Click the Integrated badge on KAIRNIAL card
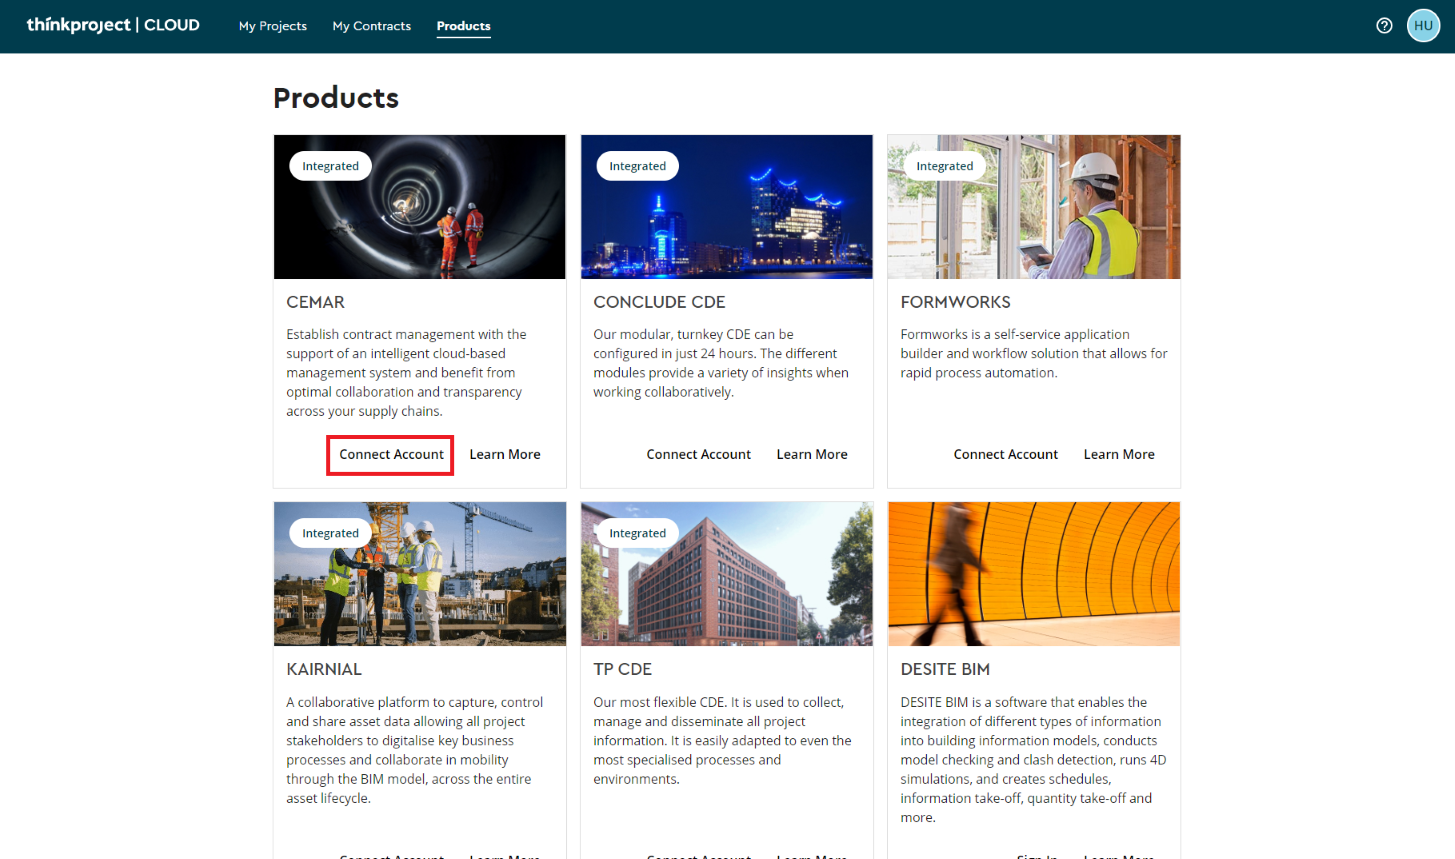1455x859 pixels. (x=331, y=533)
